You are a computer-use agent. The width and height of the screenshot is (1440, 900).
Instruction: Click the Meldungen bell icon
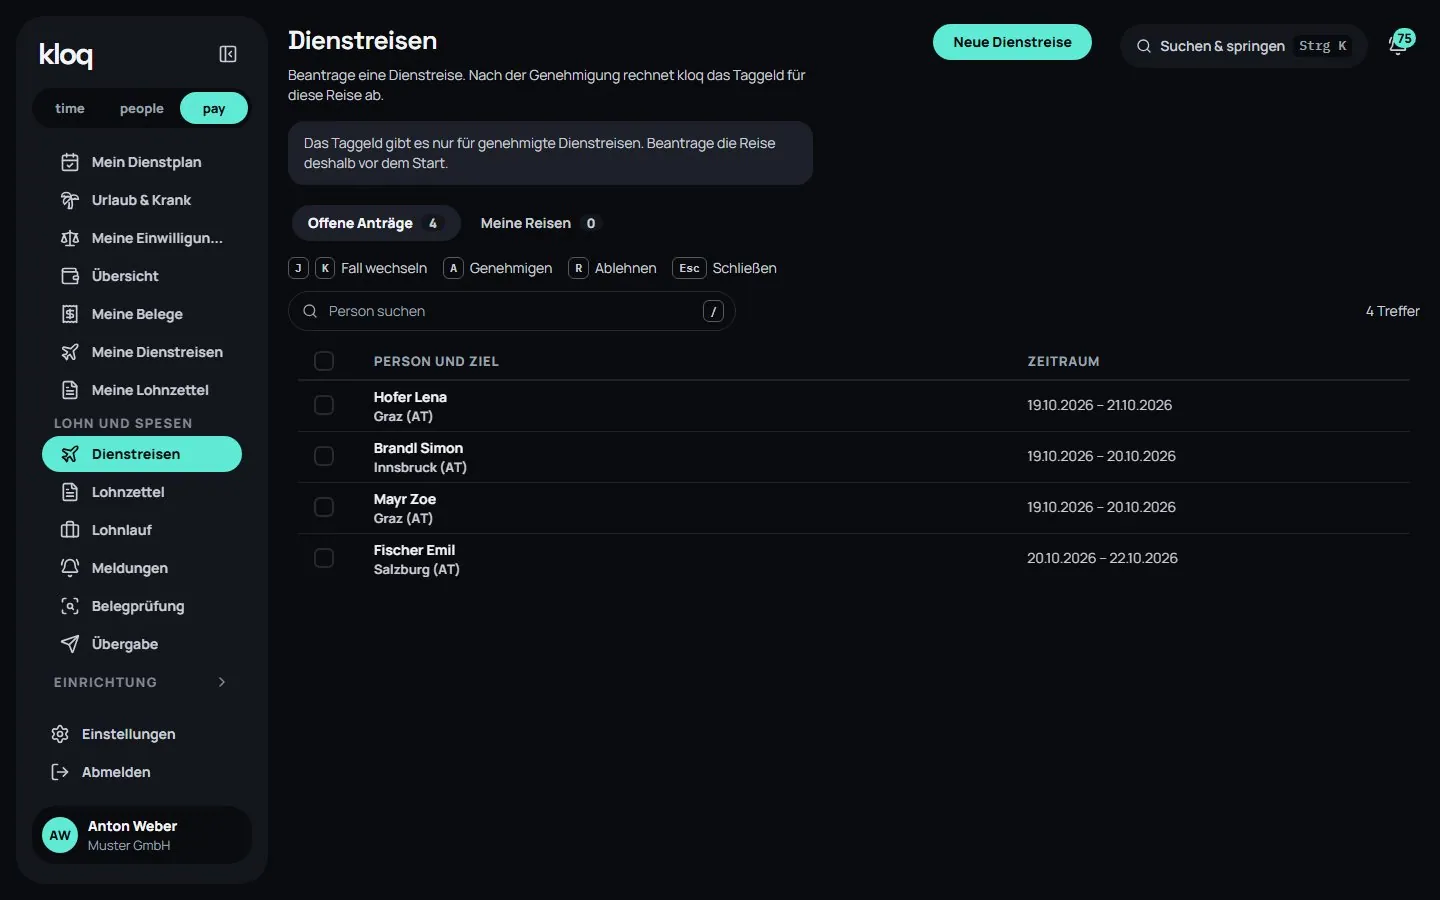tap(70, 568)
